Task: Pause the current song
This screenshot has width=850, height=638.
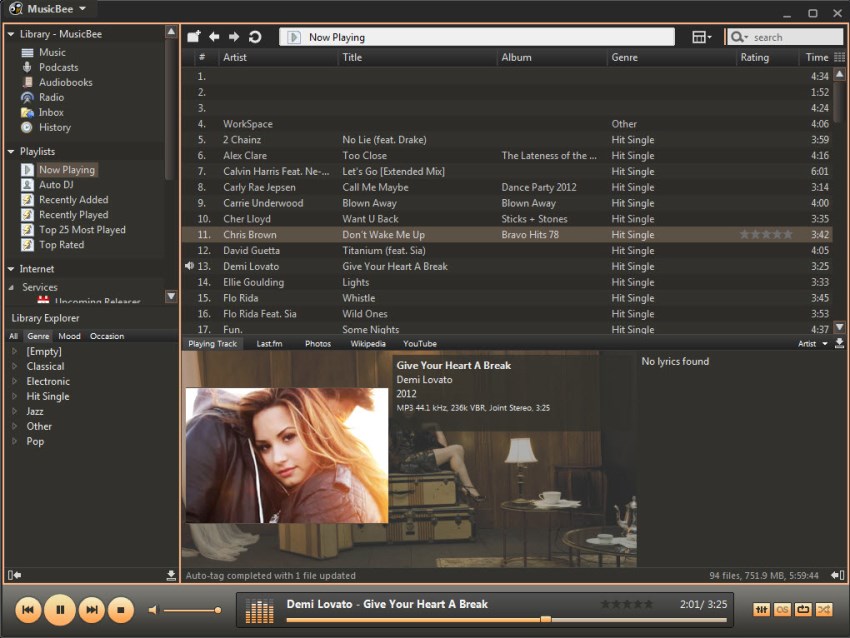Action: coord(60,608)
